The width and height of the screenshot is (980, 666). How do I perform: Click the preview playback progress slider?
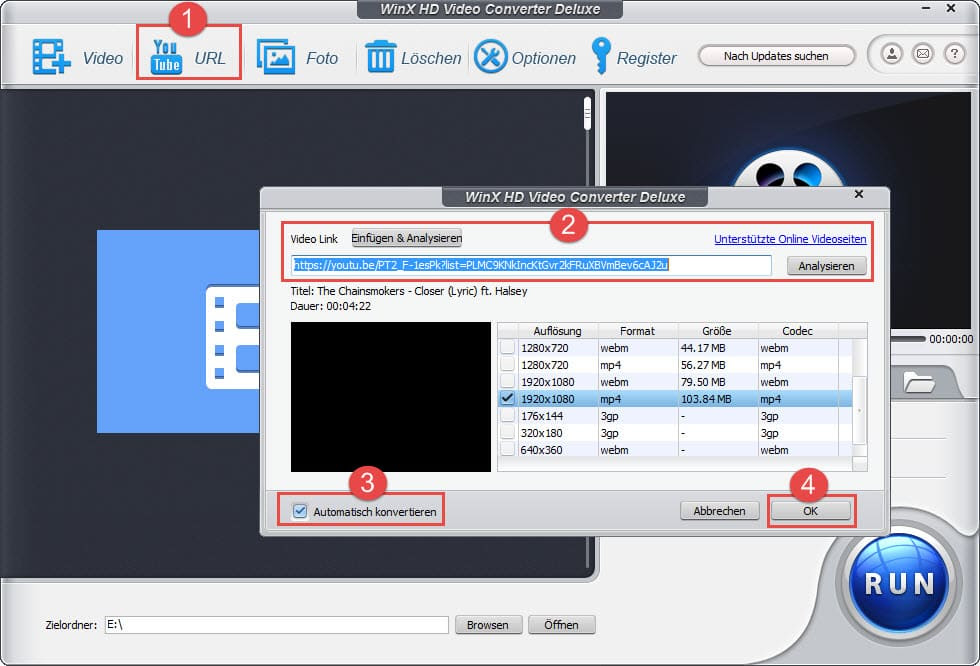pyautogui.click(x=908, y=339)
